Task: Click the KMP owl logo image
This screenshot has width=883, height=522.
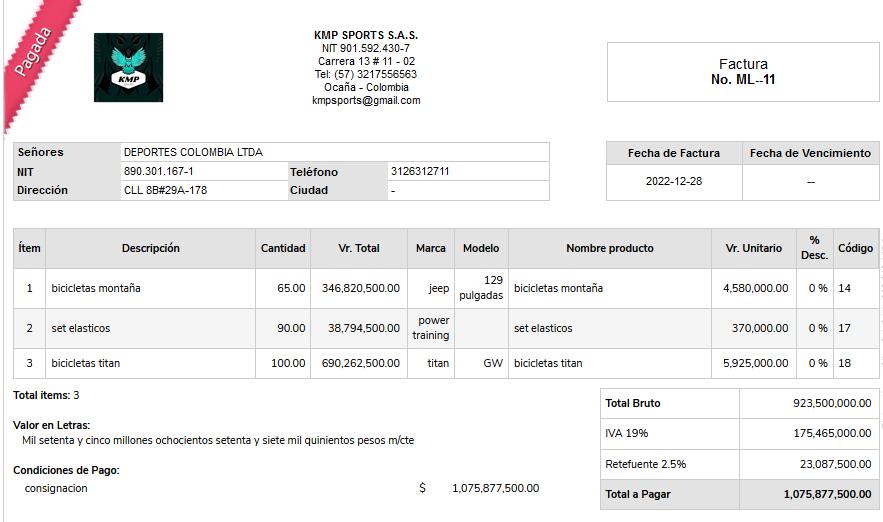Action: 128,68
